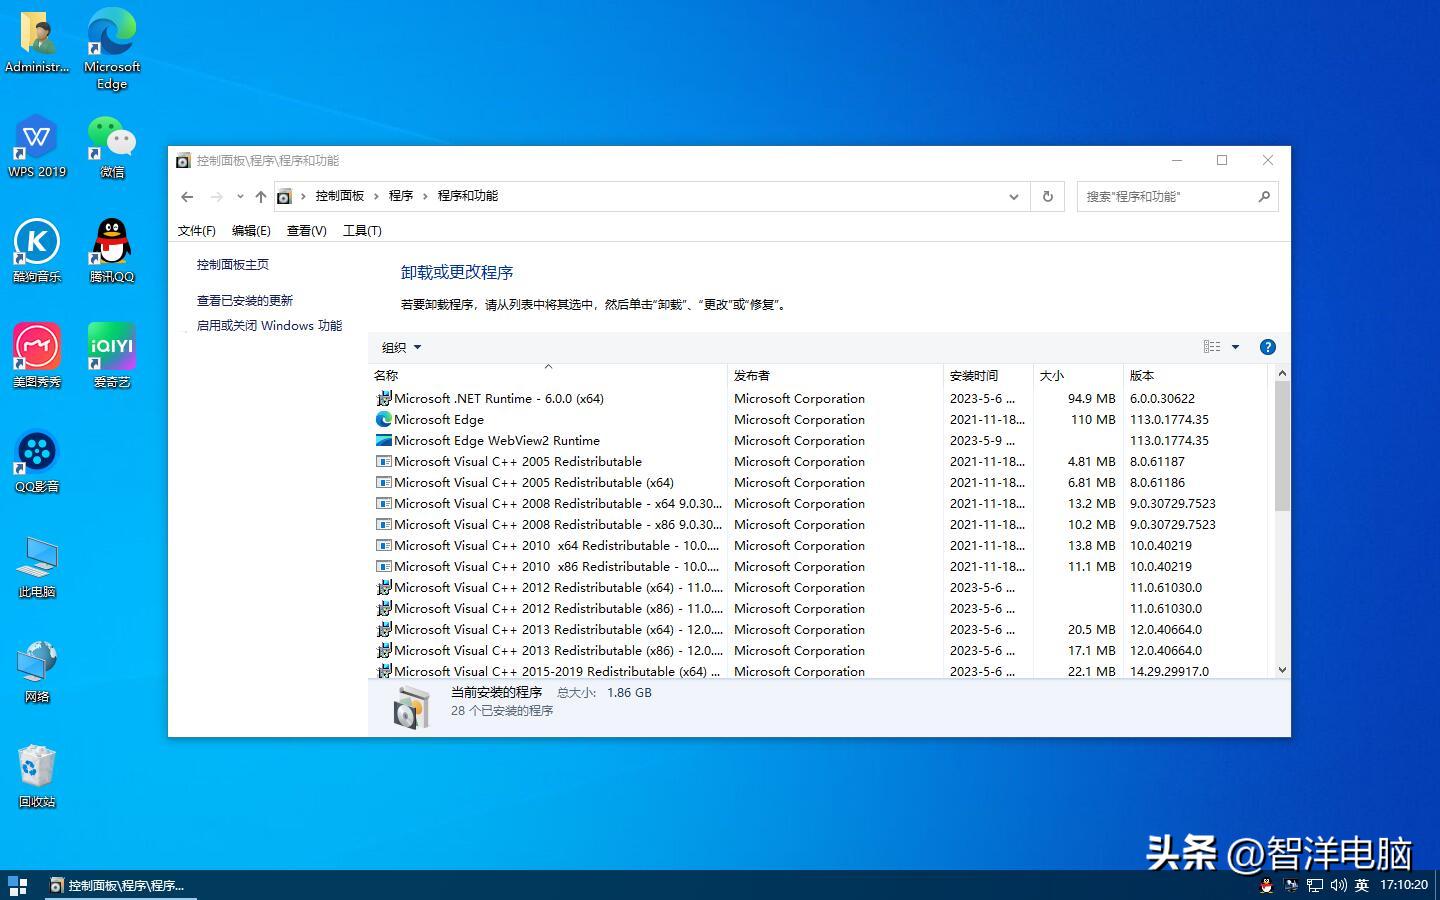The height and width of the screenshot is (900, 1440).
Task: Select Microsoft Edge WebView2 Runtime entry
Action: (497, 441)
